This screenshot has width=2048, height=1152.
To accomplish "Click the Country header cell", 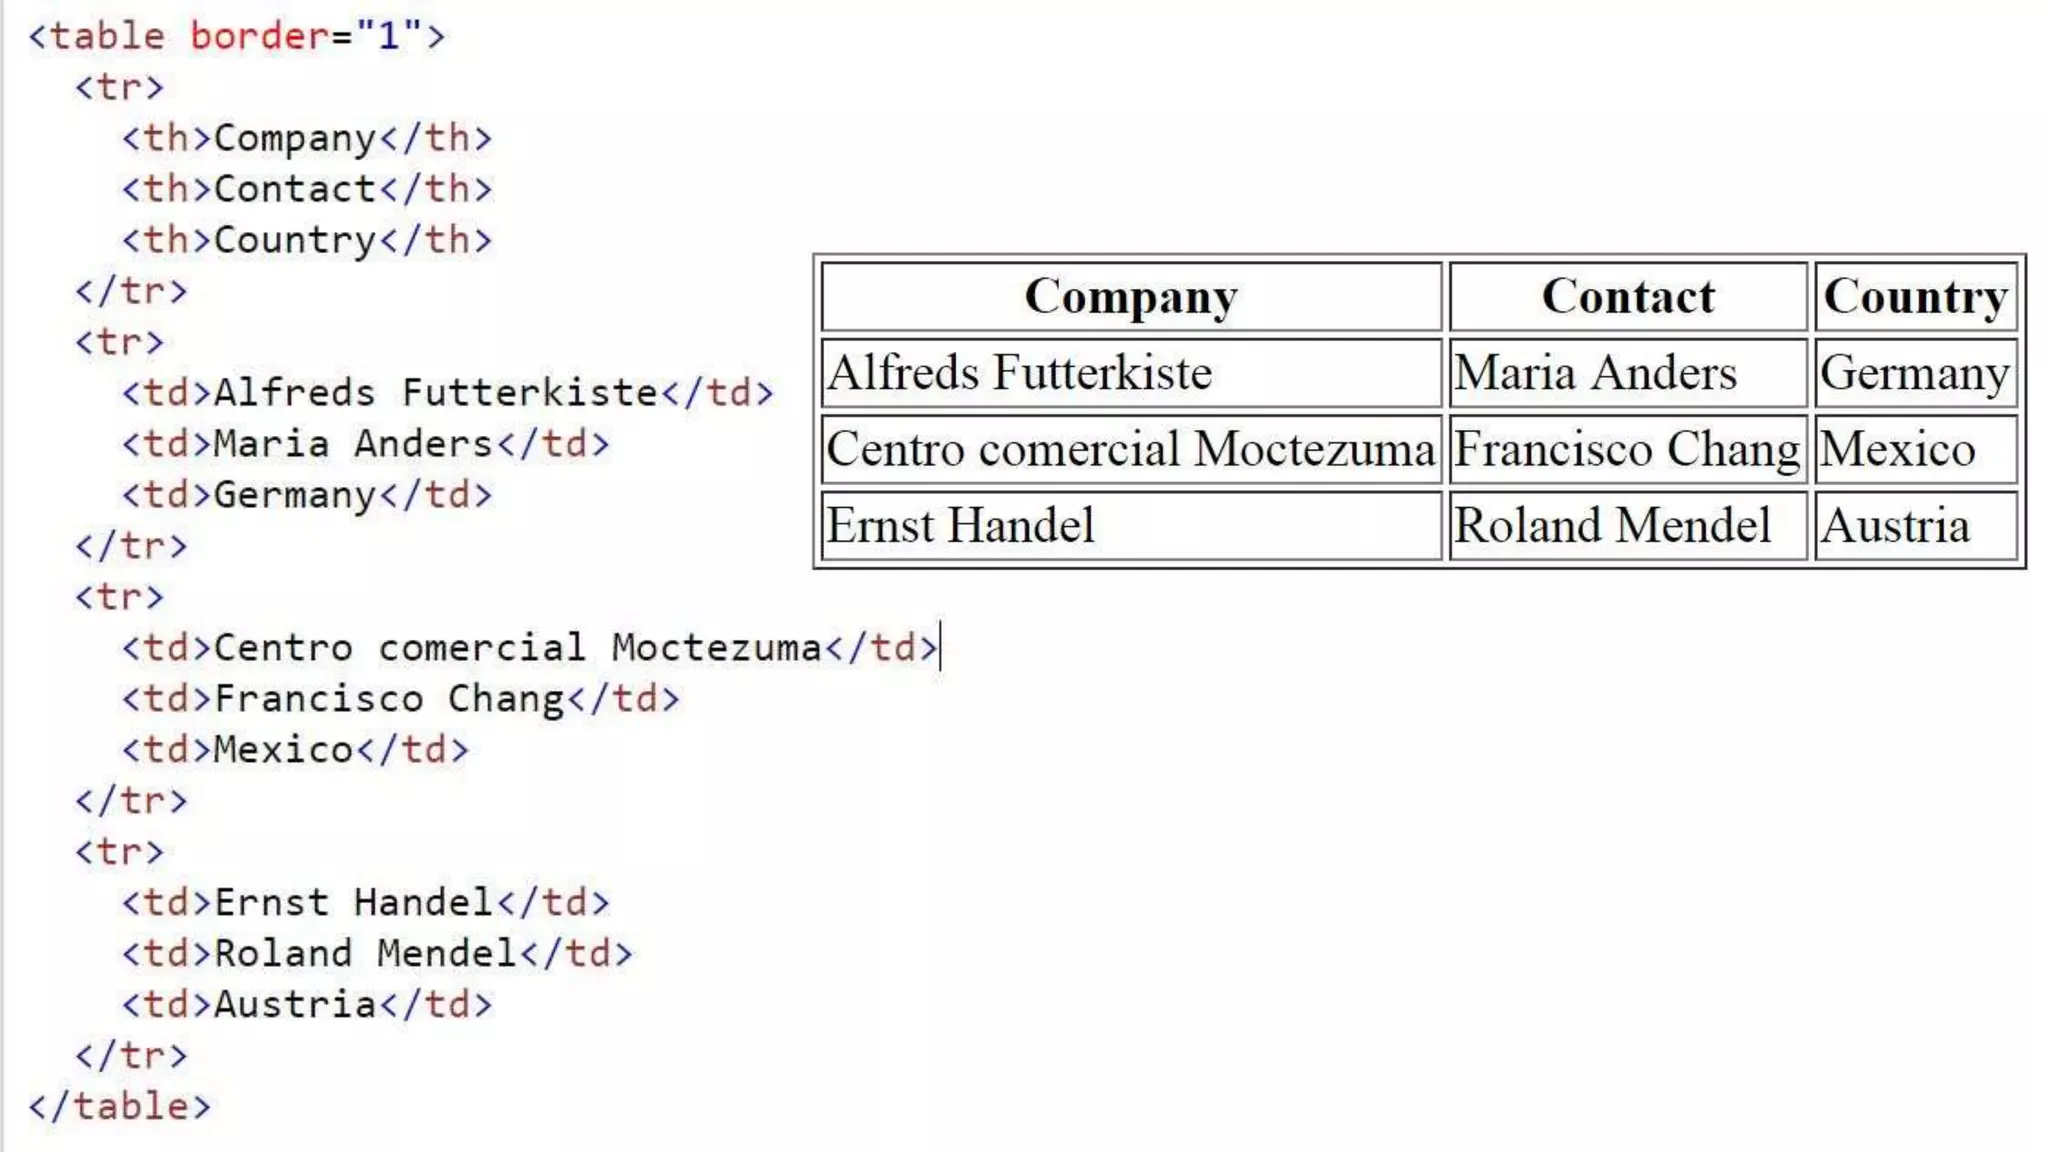I will point(1915,297).
